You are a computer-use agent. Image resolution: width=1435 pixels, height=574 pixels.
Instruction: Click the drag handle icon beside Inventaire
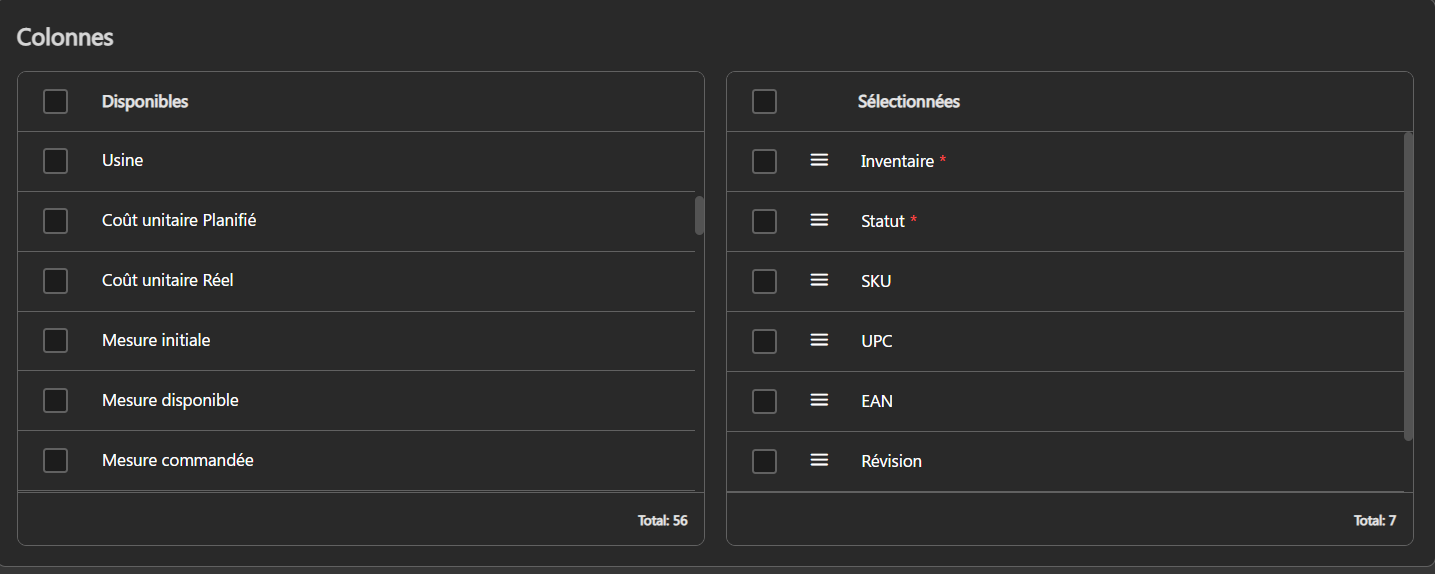click(819, 160)
